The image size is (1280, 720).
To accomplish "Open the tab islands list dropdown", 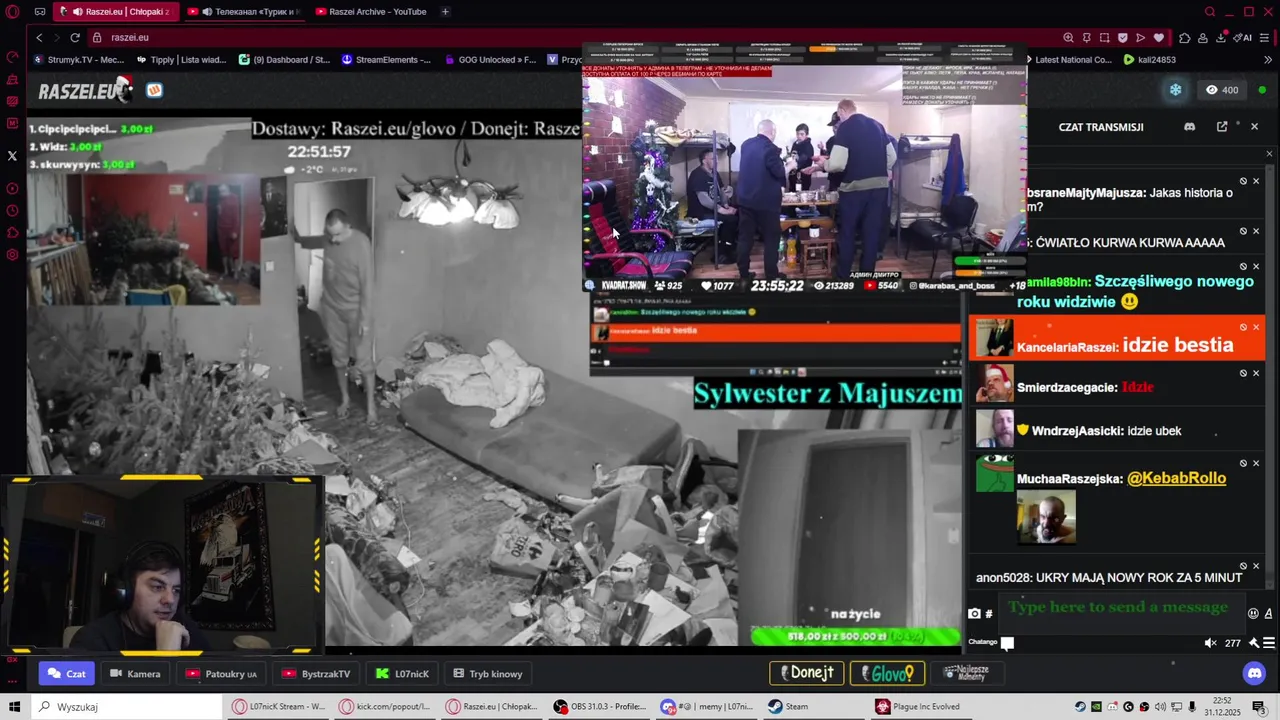I will [x=40, y=12].
